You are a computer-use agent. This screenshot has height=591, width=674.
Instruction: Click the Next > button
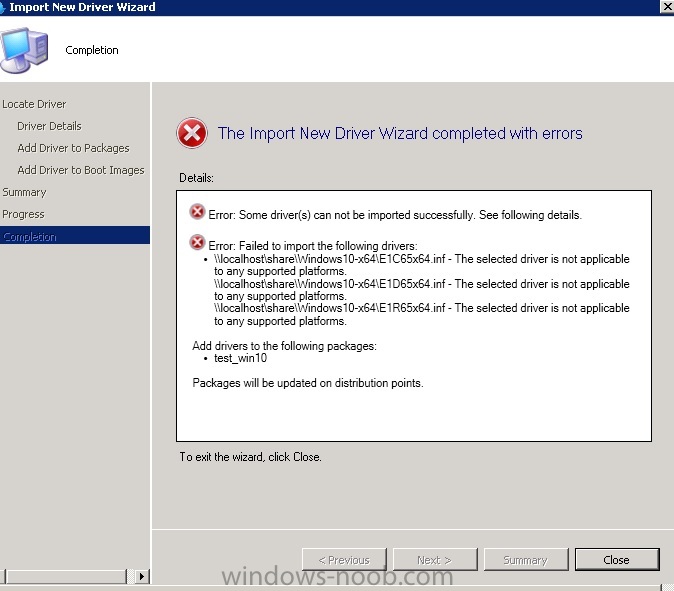435,560
